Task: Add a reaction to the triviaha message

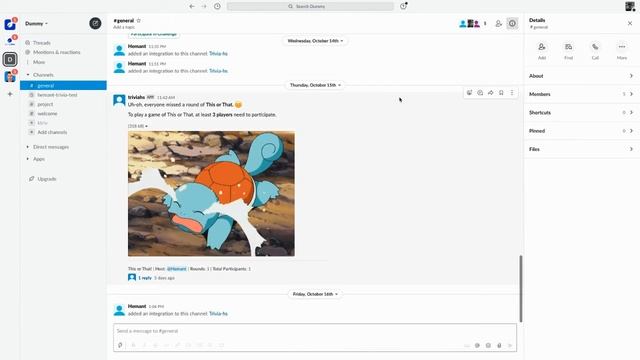Action: click(469, 93)
